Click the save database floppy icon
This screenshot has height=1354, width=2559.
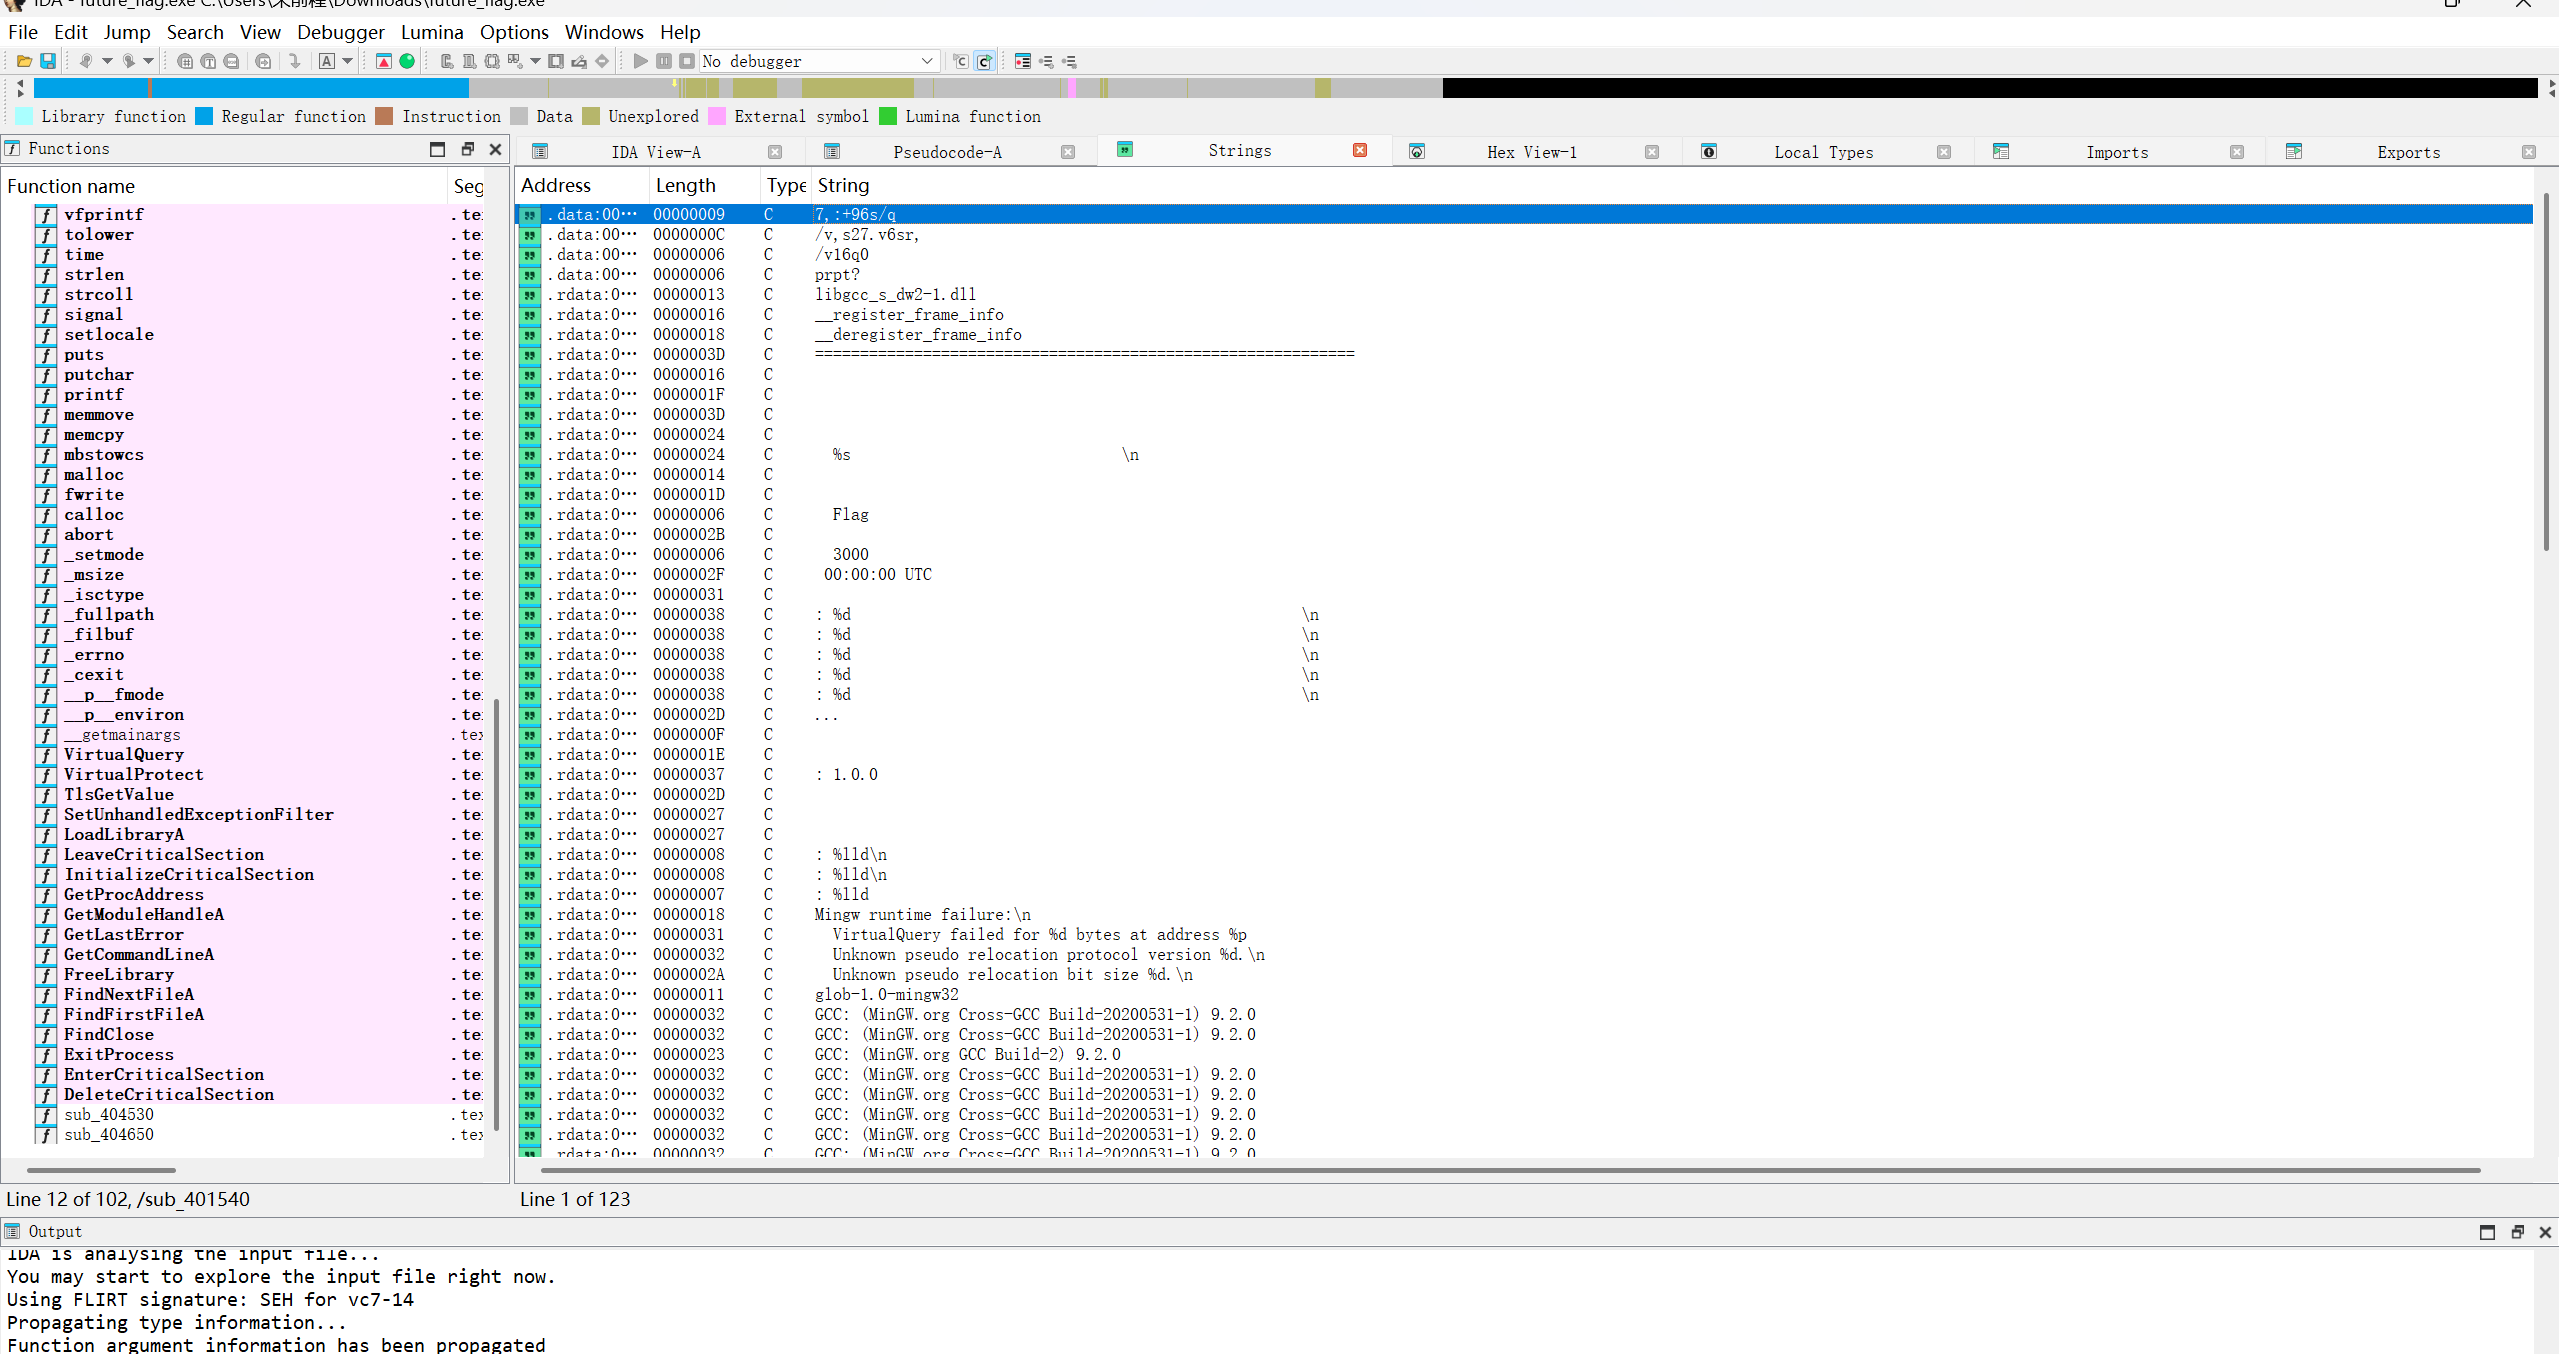tap(47, 61)
